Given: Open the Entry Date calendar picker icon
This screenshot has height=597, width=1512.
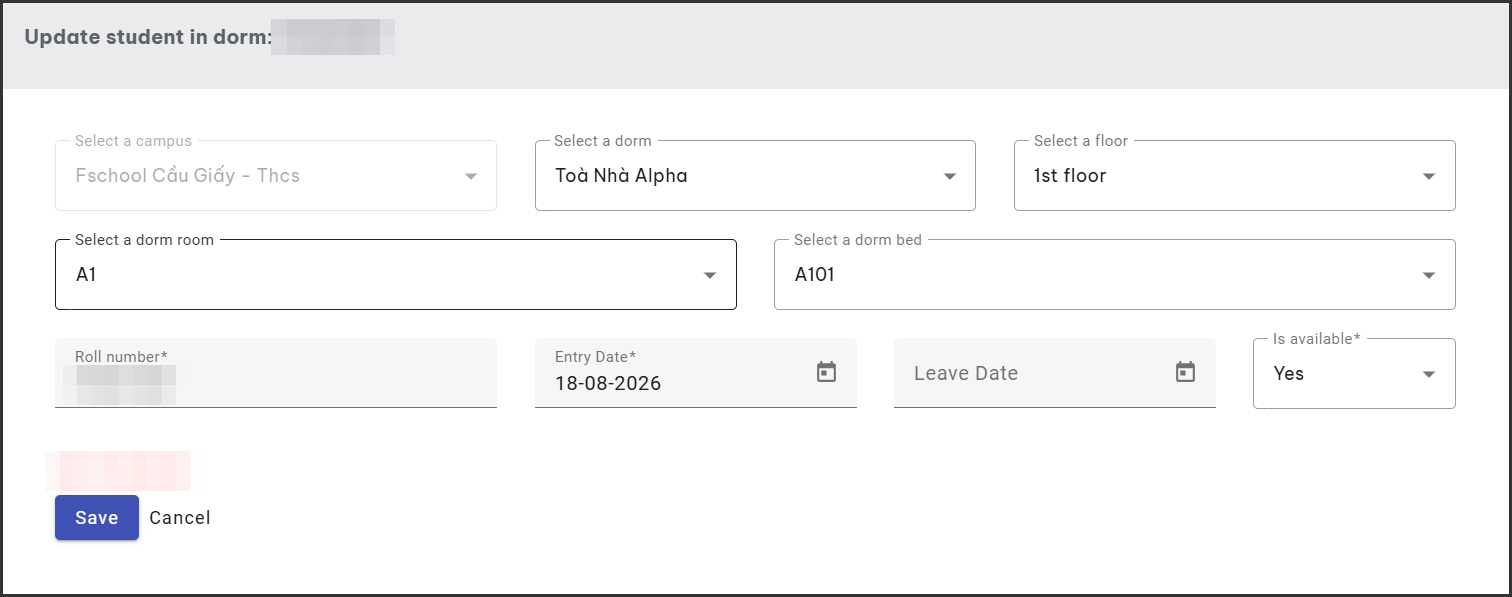Looking at the screenshot, I should point(826,372).
